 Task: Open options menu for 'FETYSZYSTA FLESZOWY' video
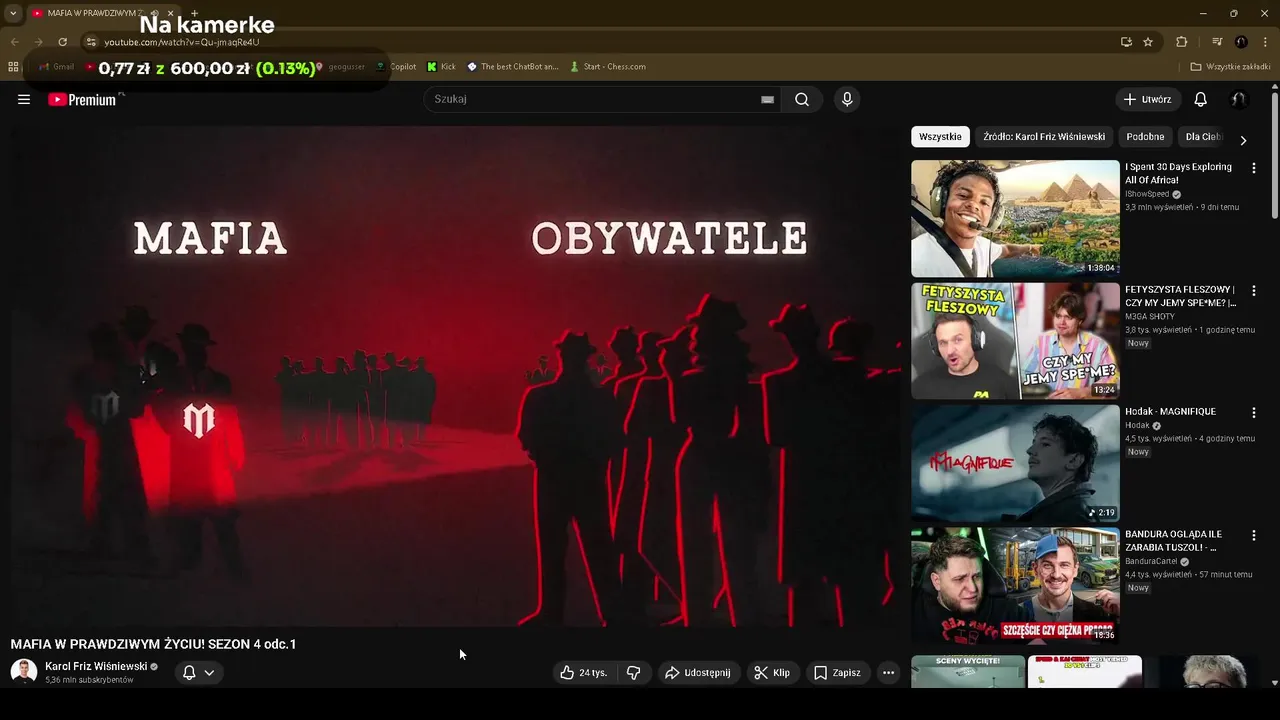1253,291
